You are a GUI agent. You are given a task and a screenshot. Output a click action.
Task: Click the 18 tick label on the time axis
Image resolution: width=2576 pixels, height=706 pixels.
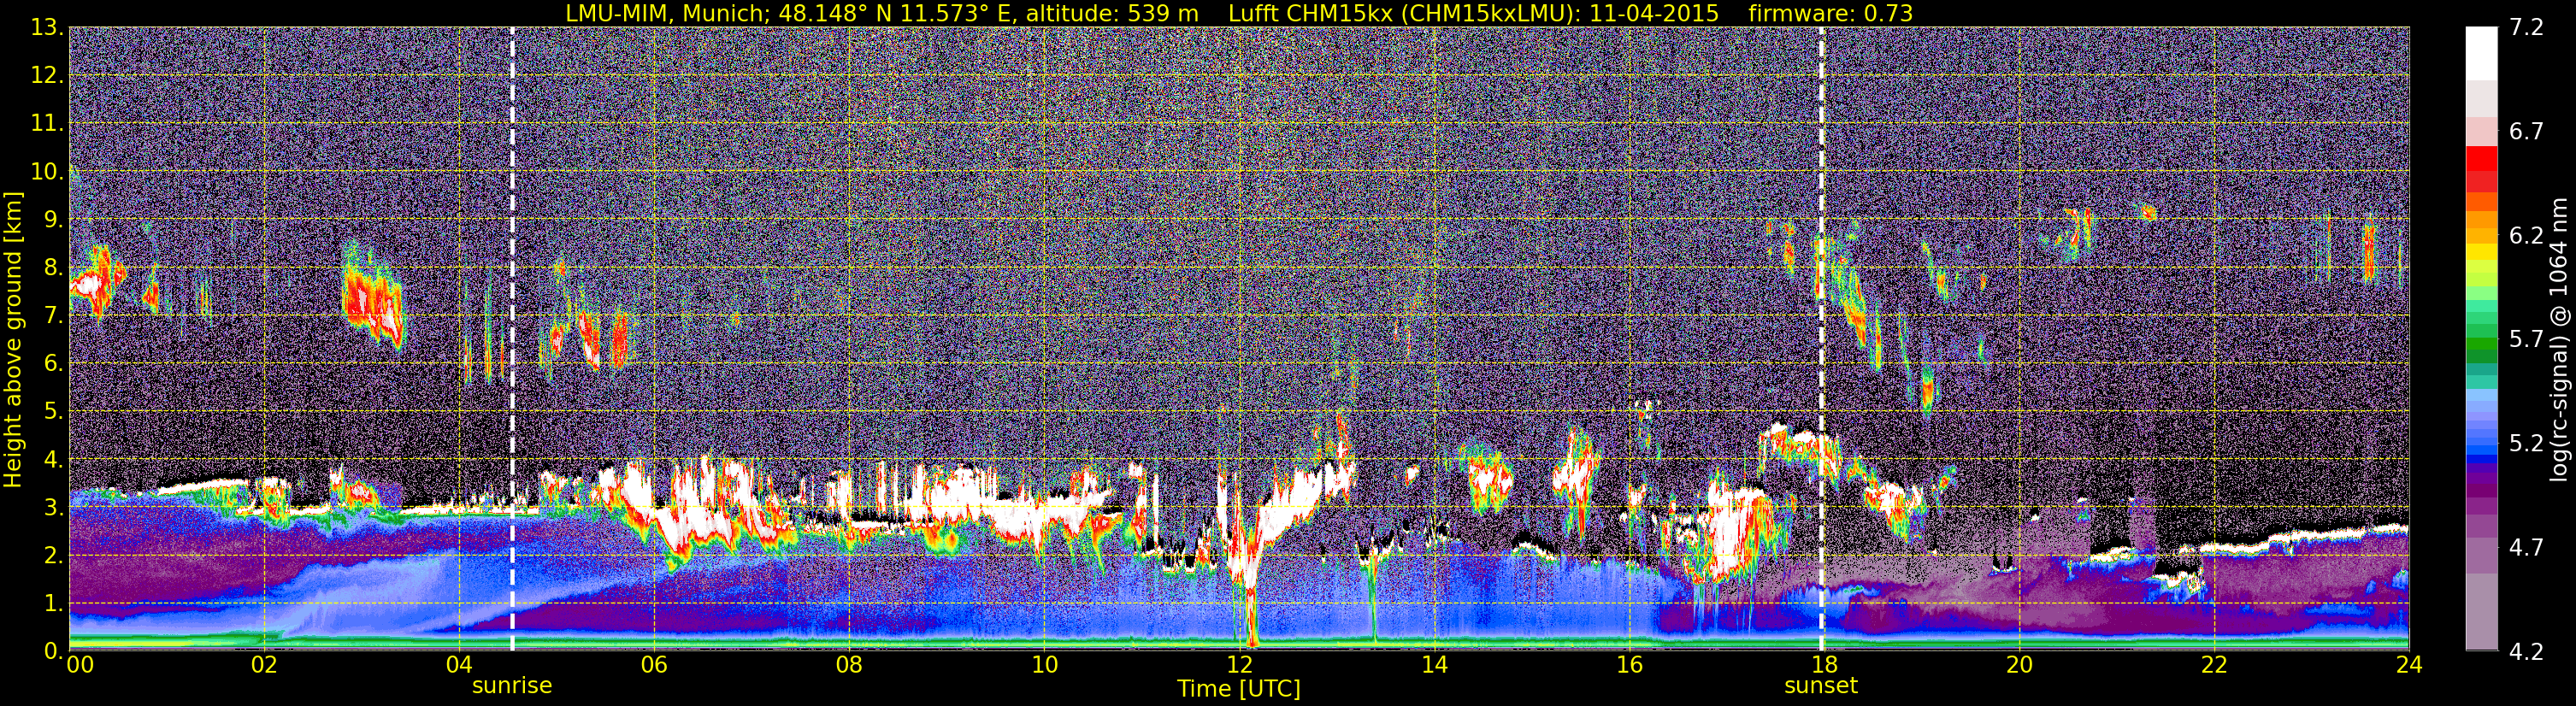[1824, 665]
